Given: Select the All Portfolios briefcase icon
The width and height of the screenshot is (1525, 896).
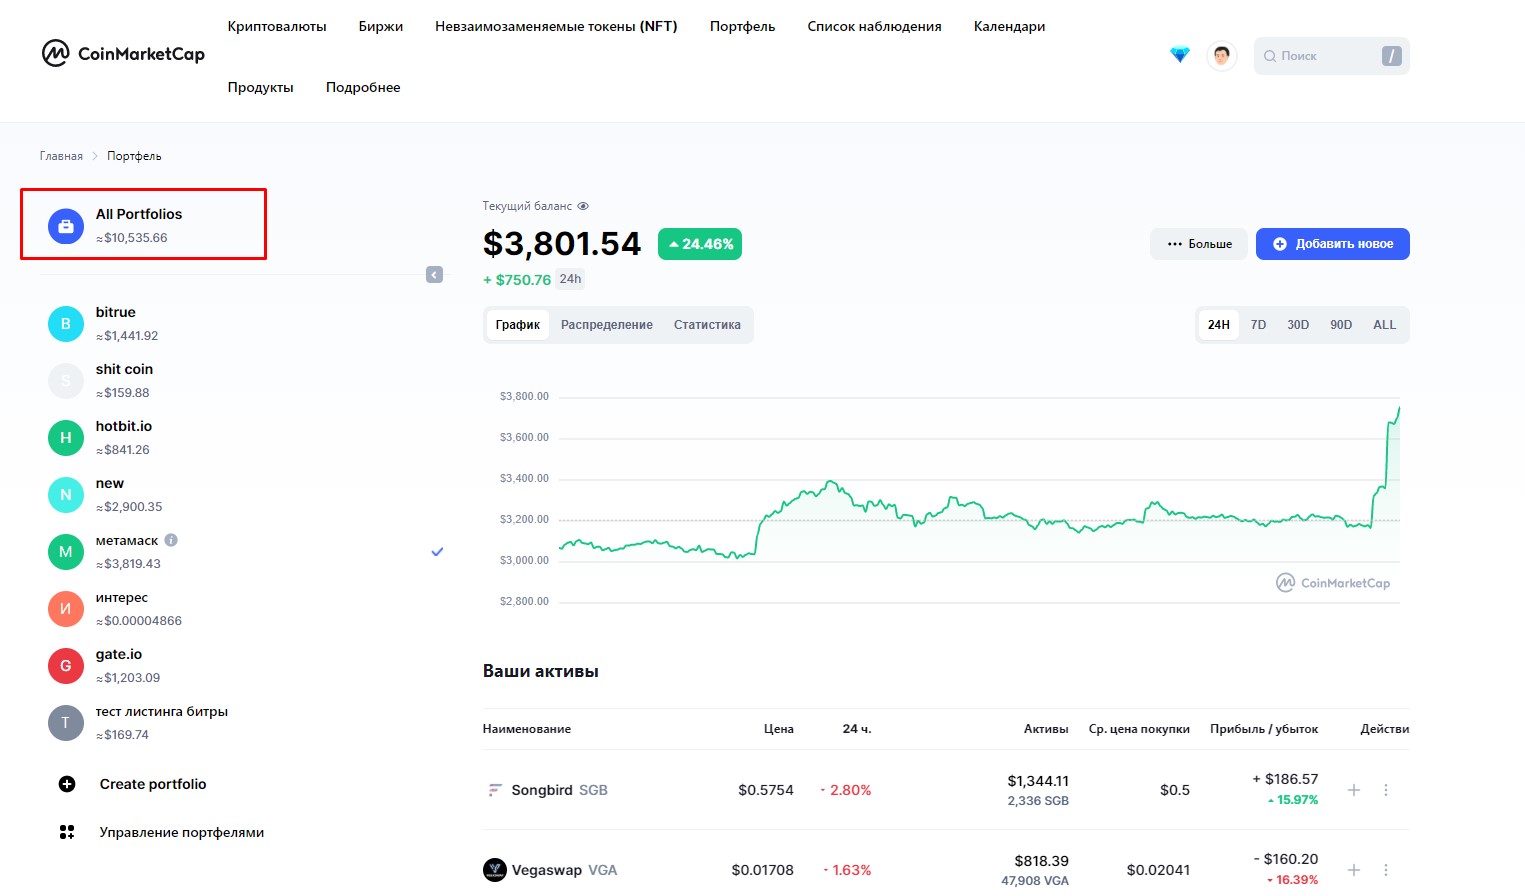Looking at the screenshot, I should [66, 226].
